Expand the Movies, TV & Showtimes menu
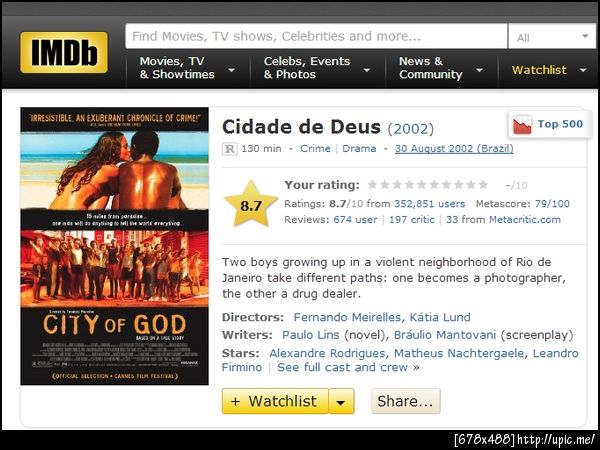600x450 pixels. pos(188,68)
